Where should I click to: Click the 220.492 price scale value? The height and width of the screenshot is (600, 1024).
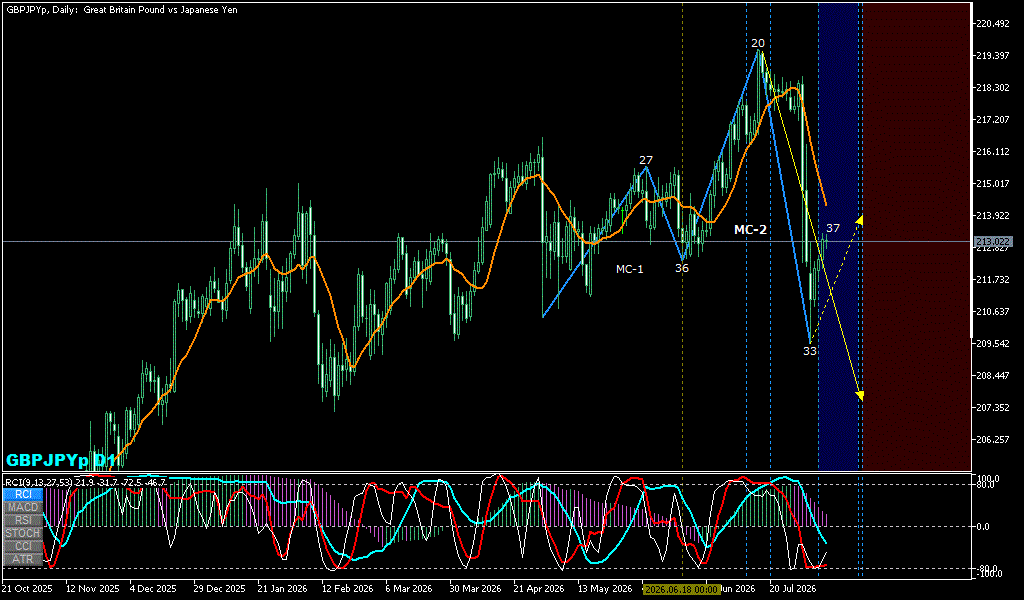pos(993,24)
